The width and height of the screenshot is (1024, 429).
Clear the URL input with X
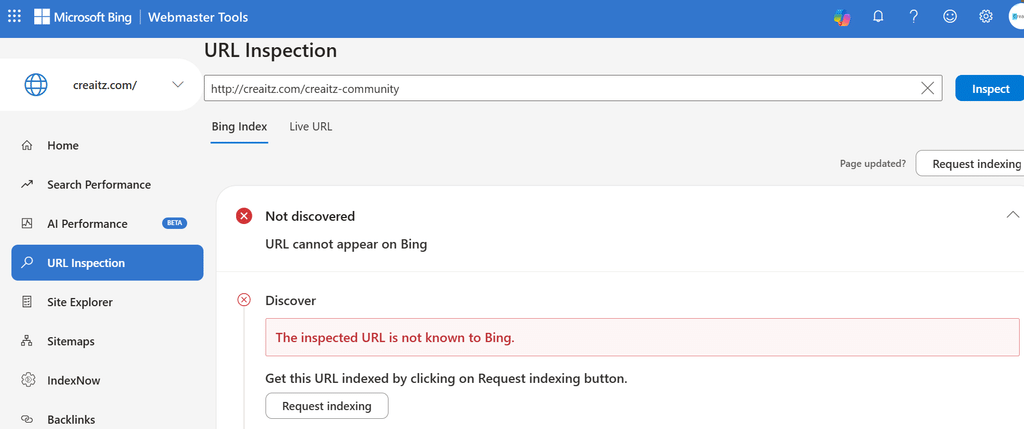(927, 89)
